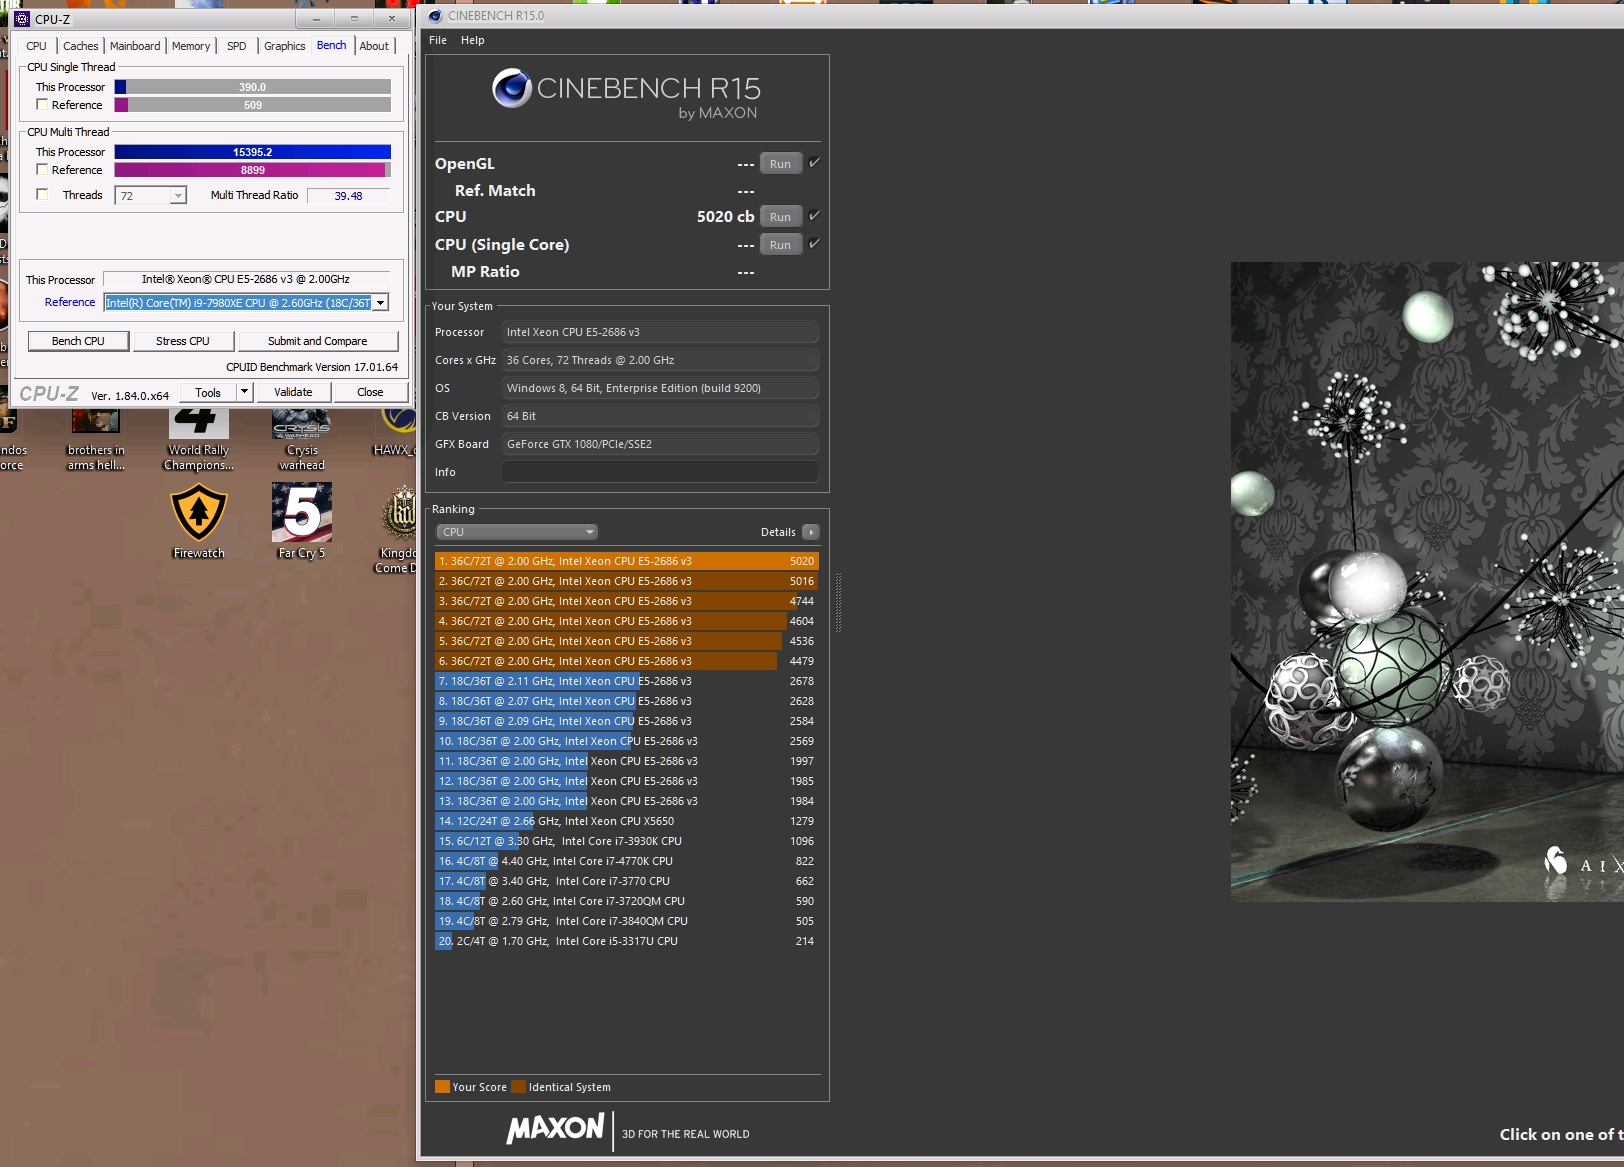Open HAWX desktop shortcut

396,432
